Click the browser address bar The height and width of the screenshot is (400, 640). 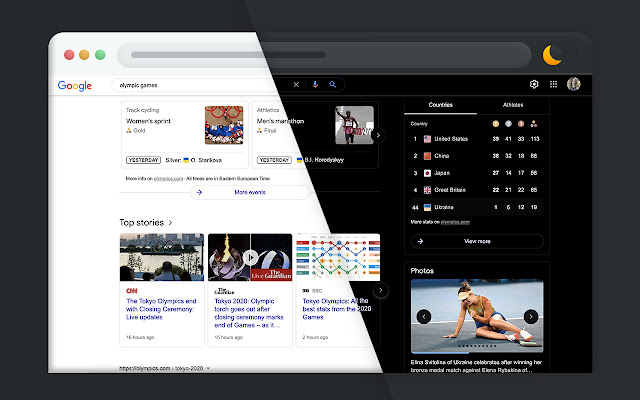324,55
